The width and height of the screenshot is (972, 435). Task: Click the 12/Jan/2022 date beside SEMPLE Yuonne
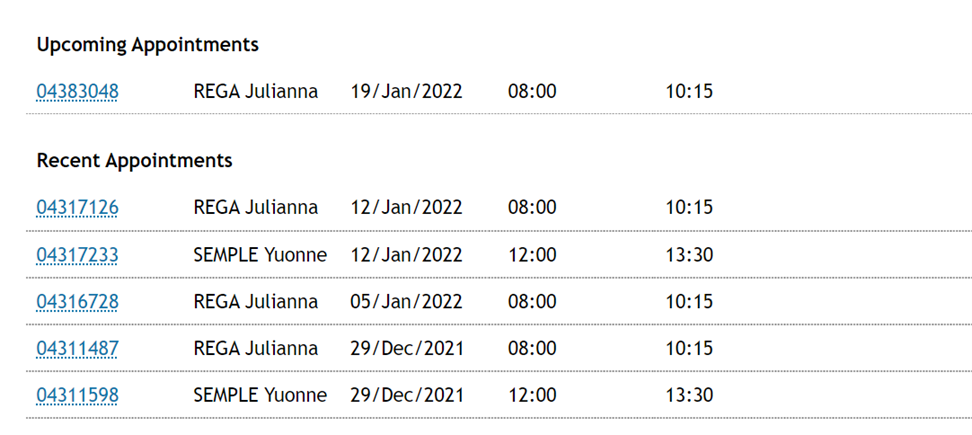coord(407,254)
